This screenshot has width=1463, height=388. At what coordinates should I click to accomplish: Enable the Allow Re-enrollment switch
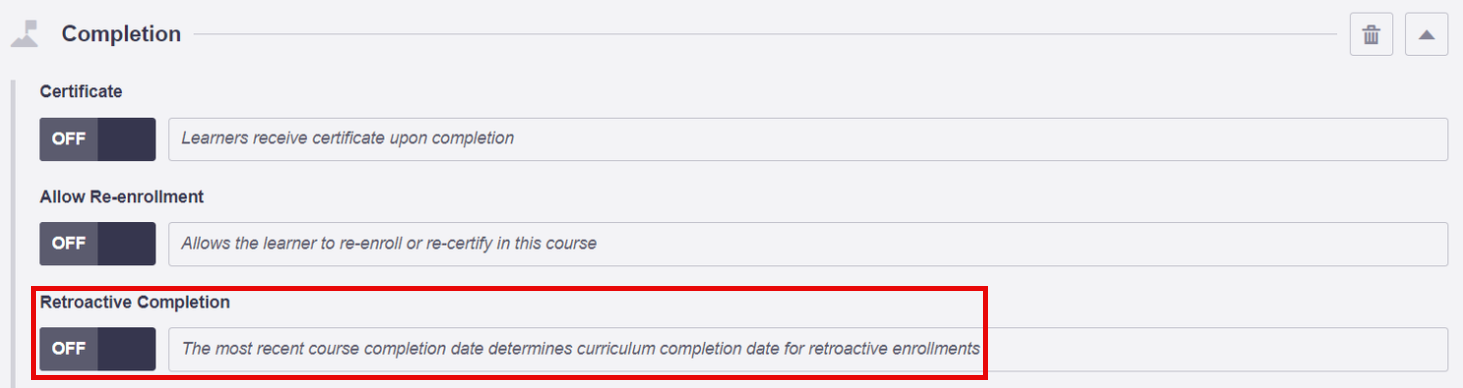pos(98,243)
